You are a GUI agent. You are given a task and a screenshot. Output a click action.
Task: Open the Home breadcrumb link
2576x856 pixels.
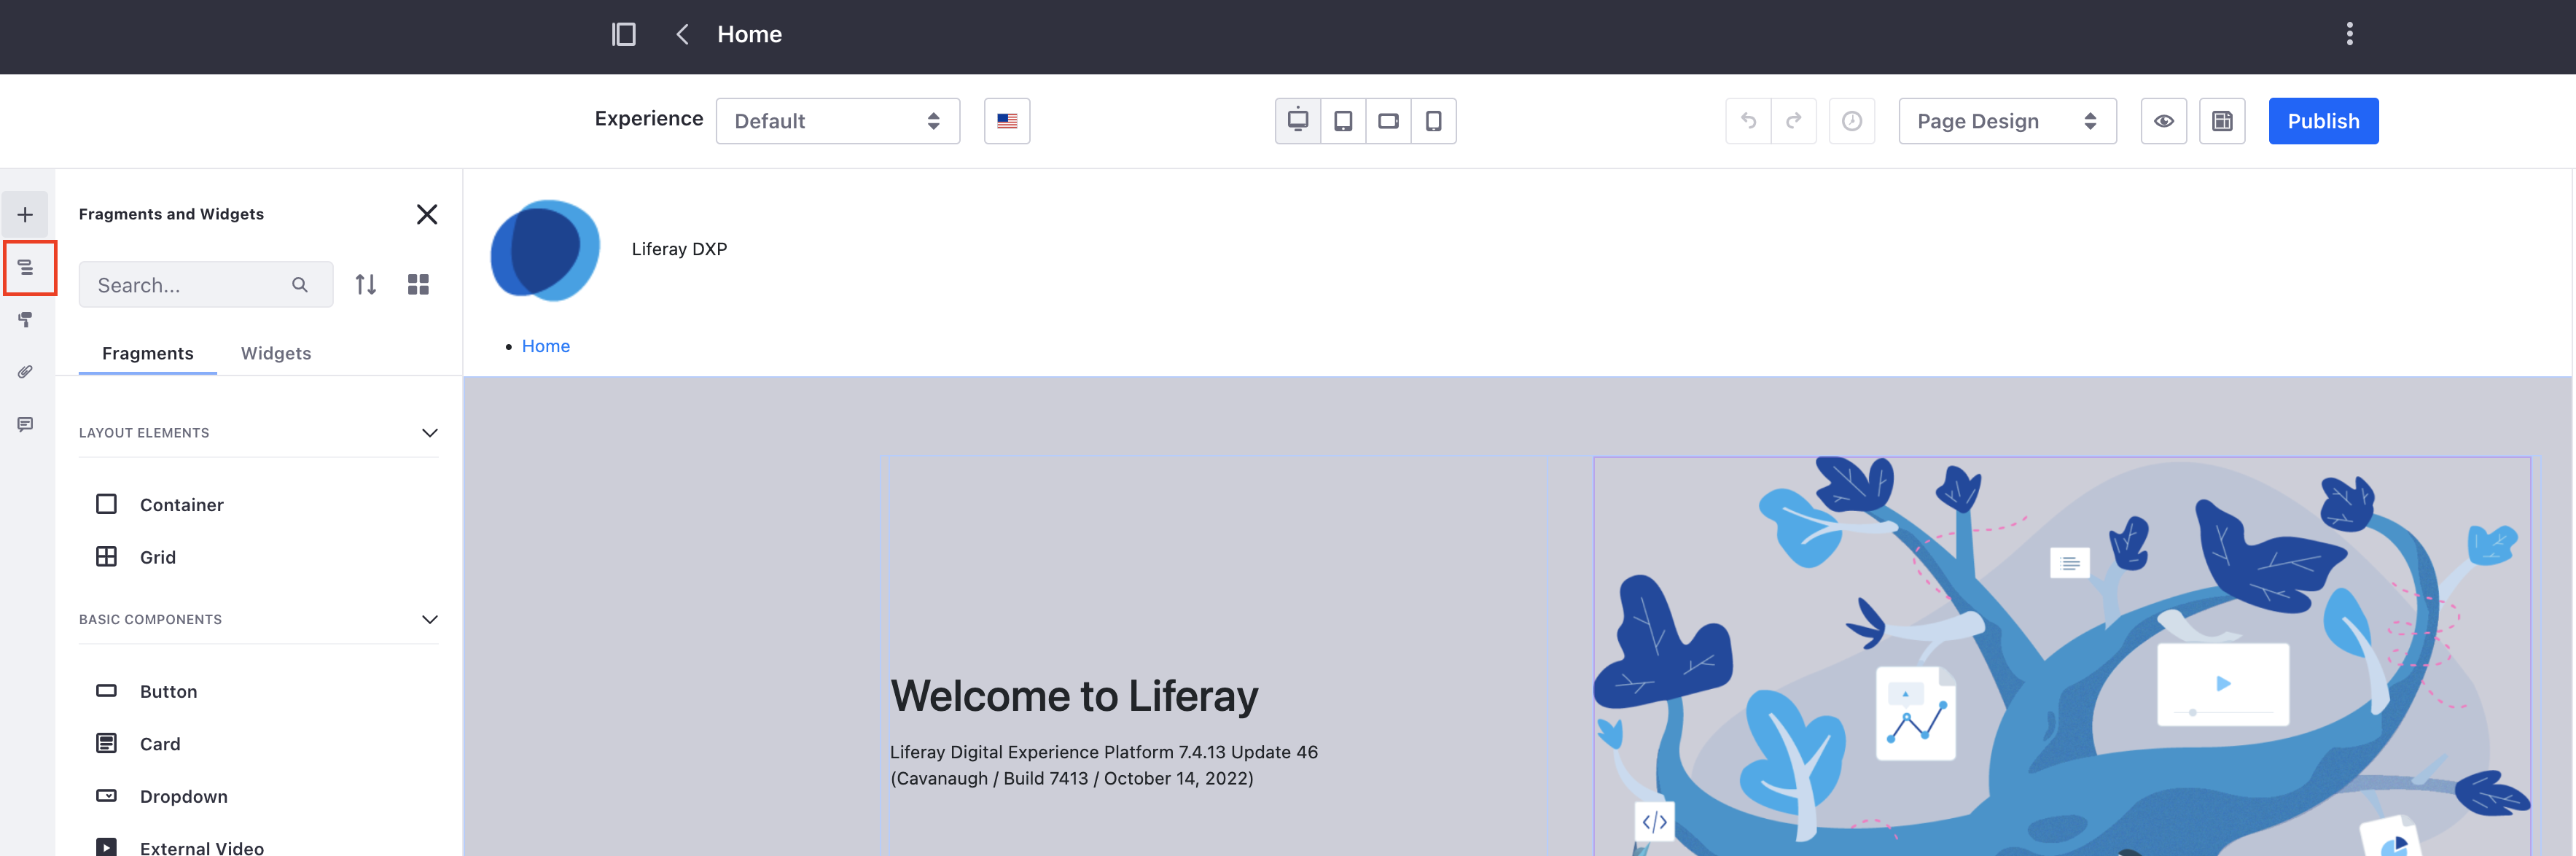tap(545, 346)
